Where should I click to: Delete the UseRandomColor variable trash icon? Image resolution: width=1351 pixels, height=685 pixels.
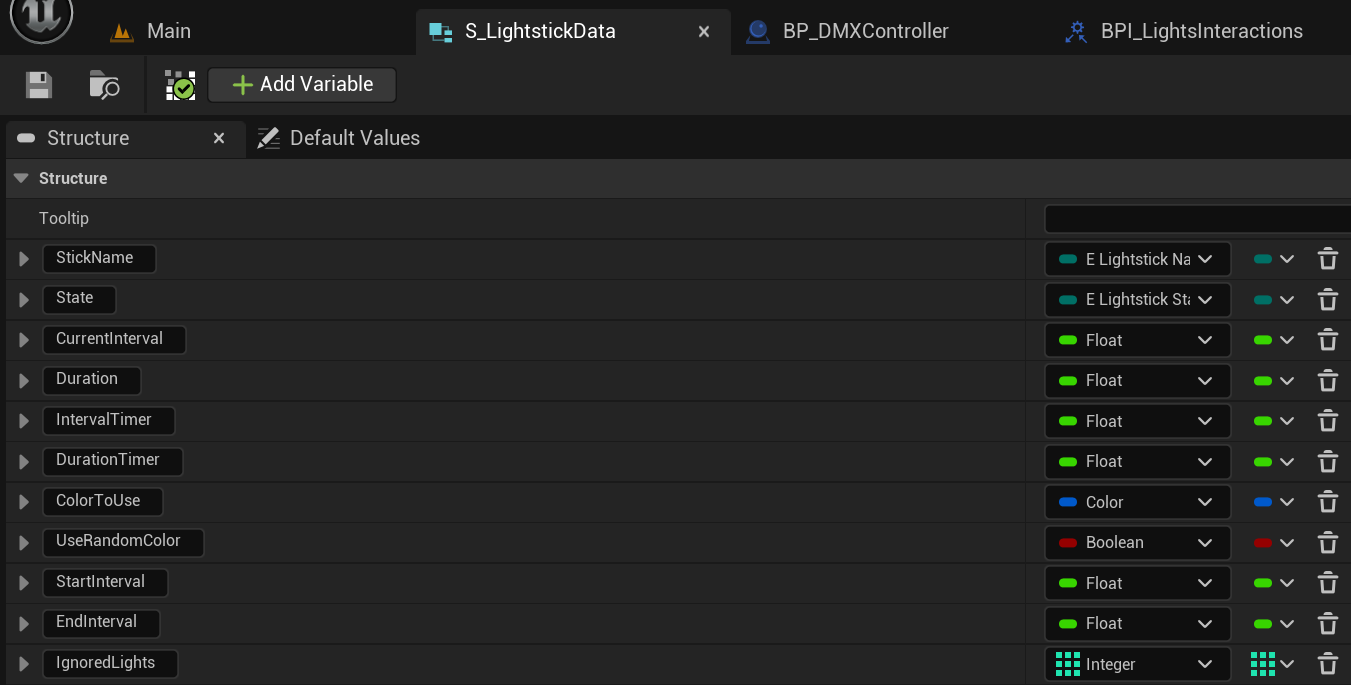coord(1327,543)
